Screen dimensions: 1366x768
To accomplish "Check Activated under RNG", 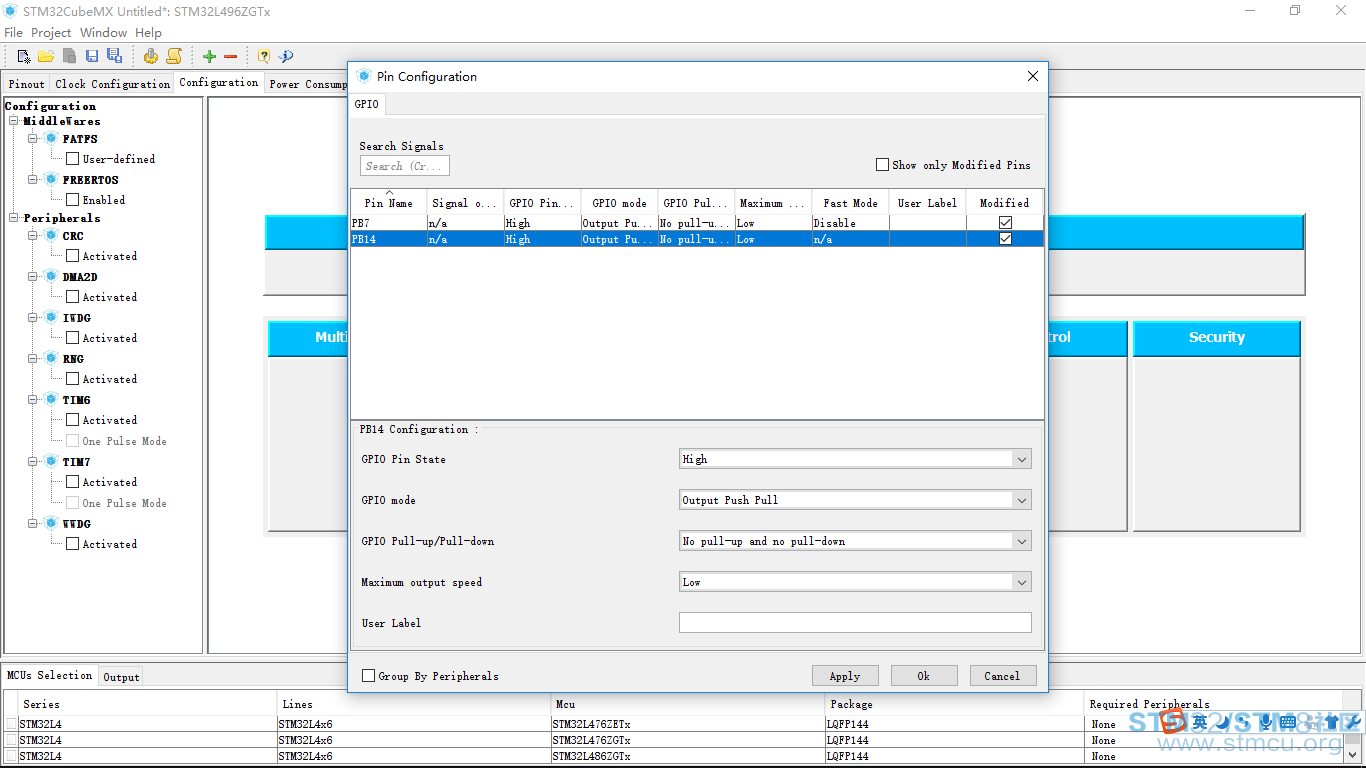I will click(72, 379).
